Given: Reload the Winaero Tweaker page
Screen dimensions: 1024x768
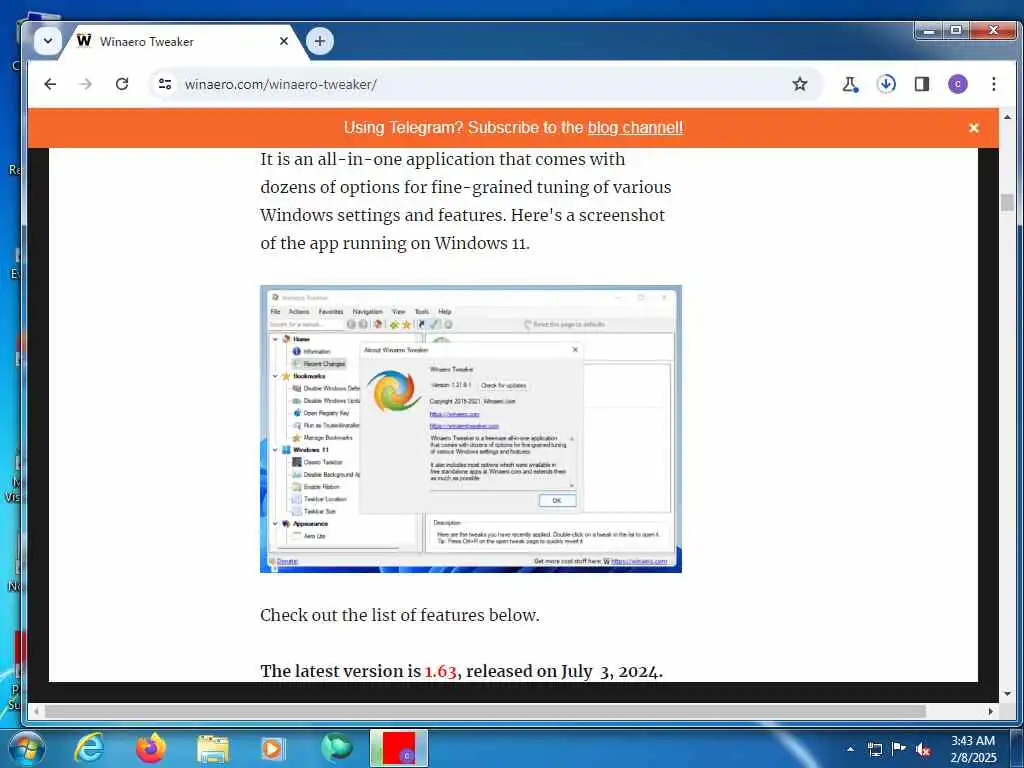Looking at the screenshot, I should [x=122, y=84].
